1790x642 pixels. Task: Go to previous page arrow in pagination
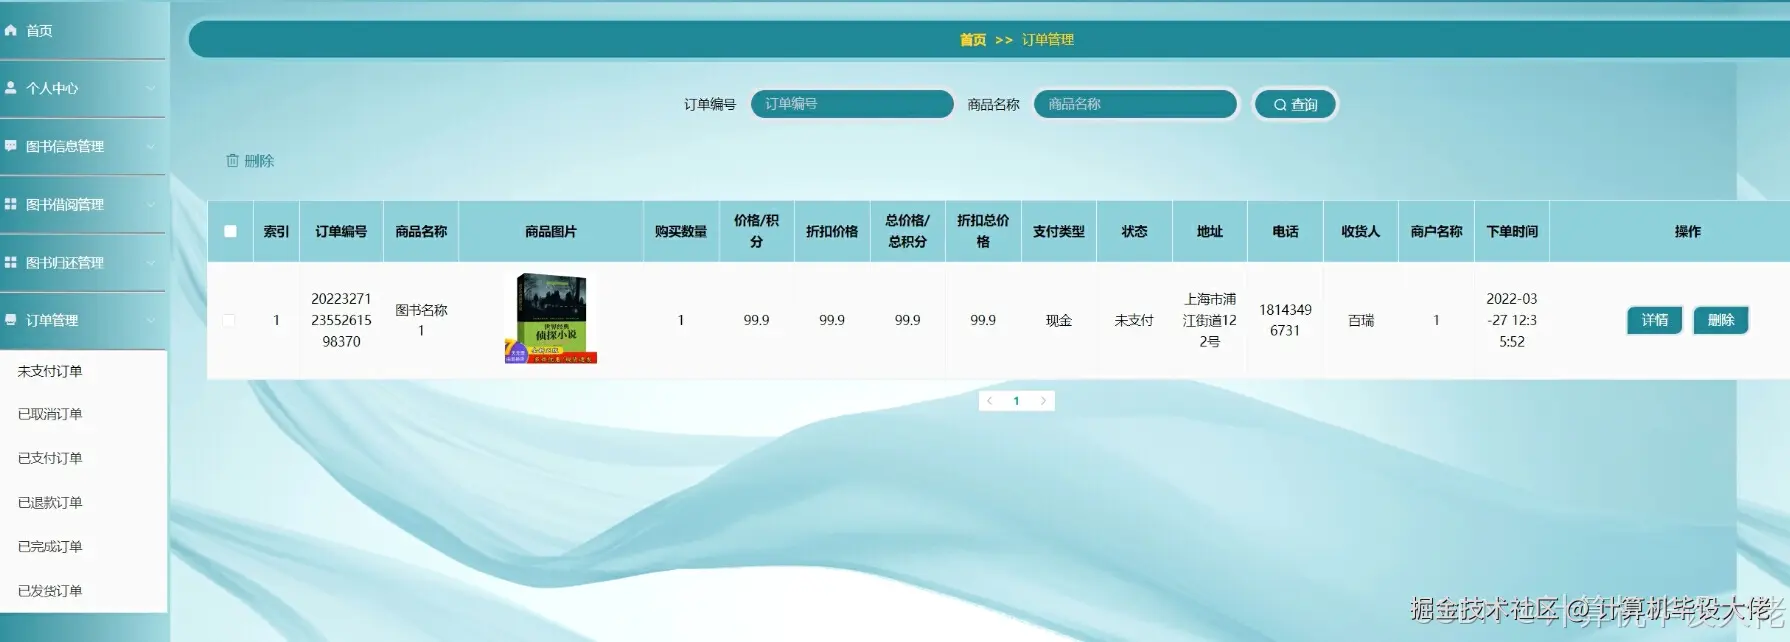pos(990,401)
